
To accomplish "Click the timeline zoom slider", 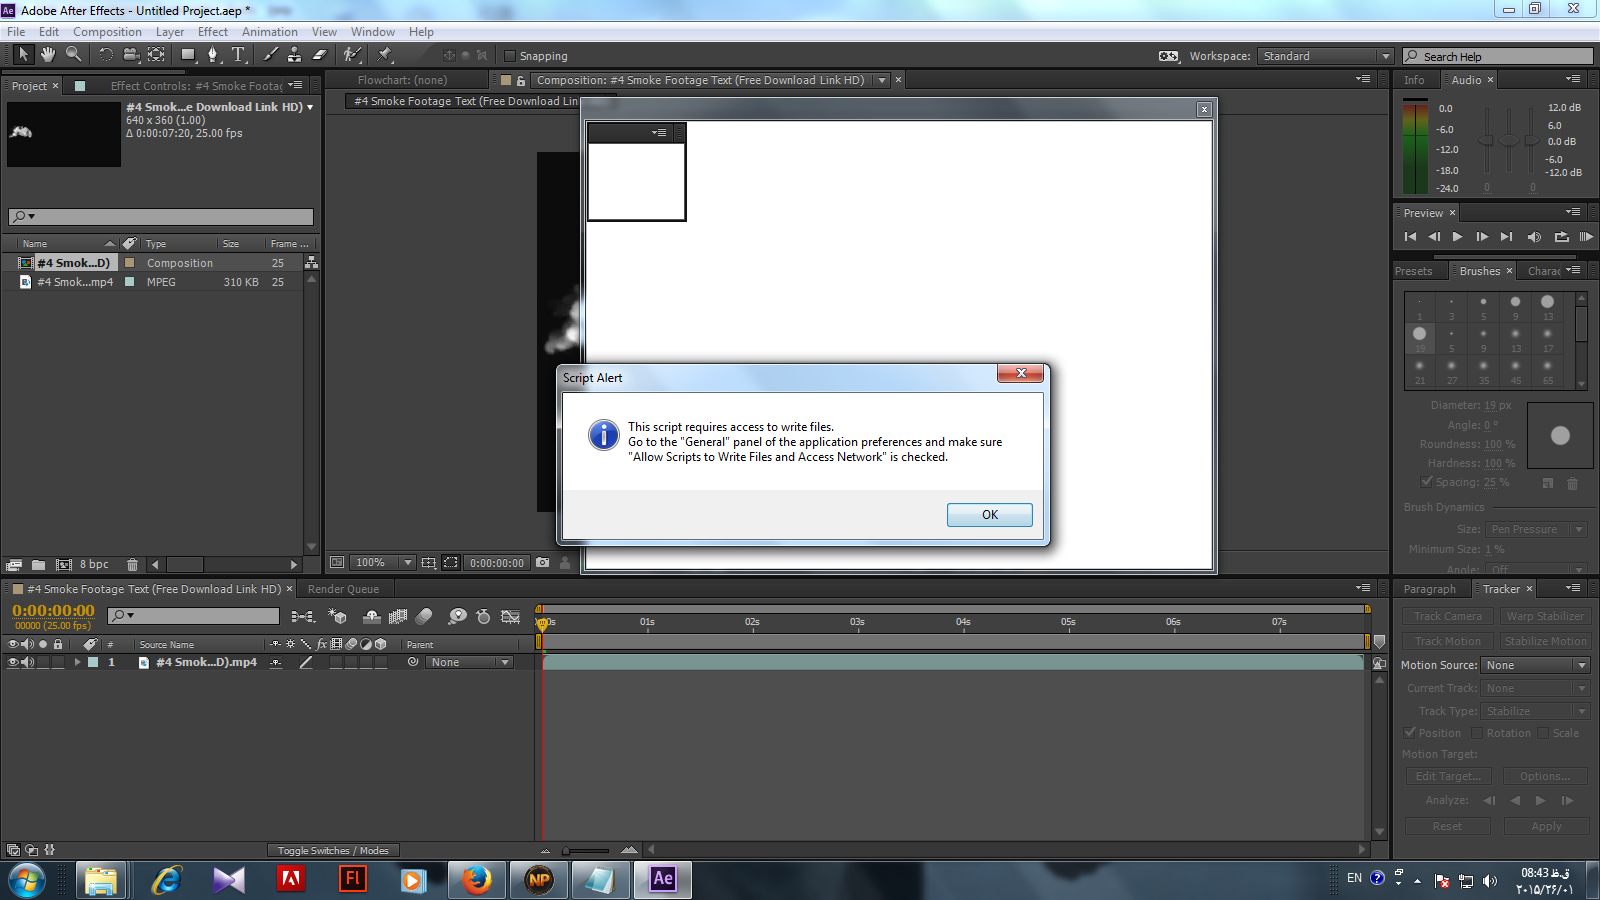I will tap(587, 850).
